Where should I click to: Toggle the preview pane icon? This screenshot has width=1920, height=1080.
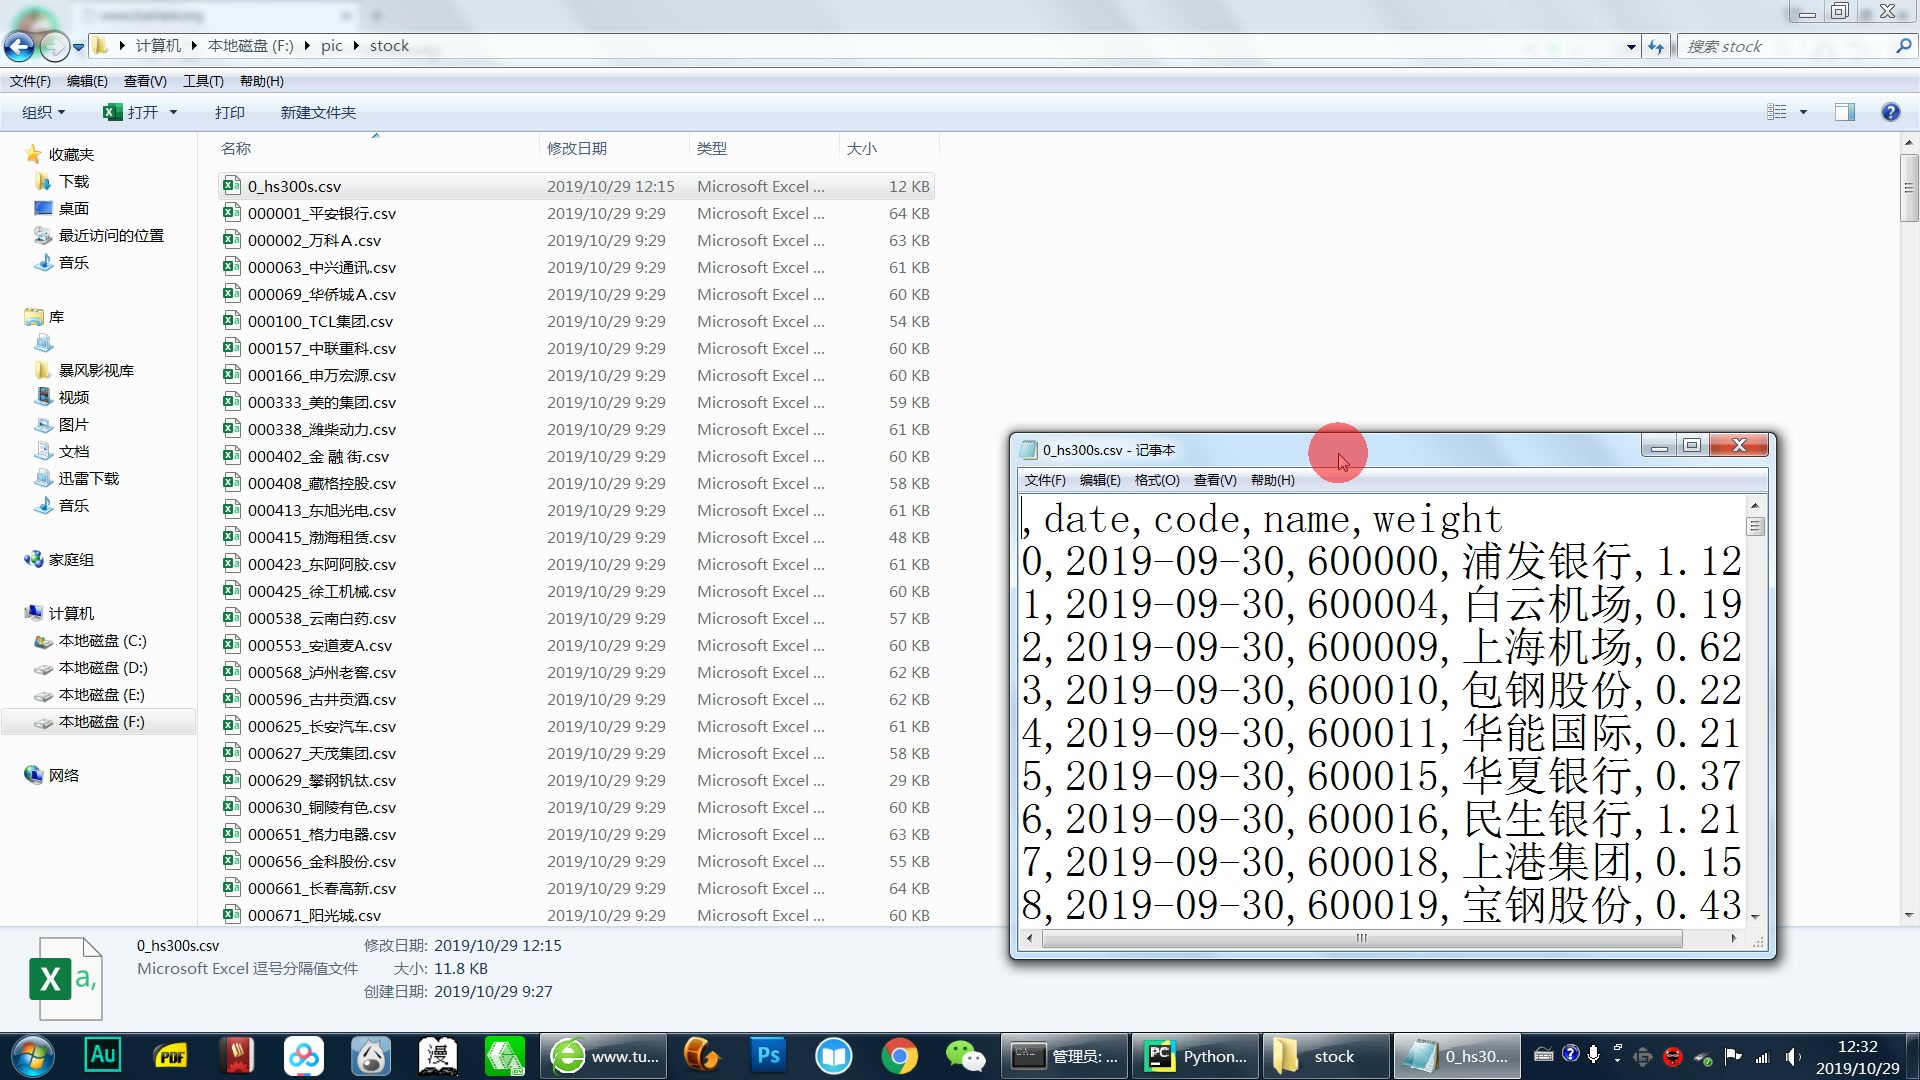(1845, 112)
